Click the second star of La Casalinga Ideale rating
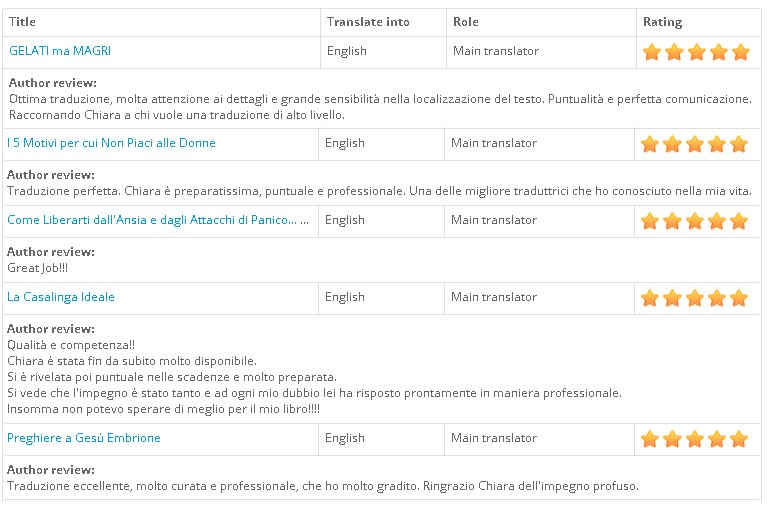The width and height of the screenshot is (771, 505). pyautogui.click(x=672, y=298)
